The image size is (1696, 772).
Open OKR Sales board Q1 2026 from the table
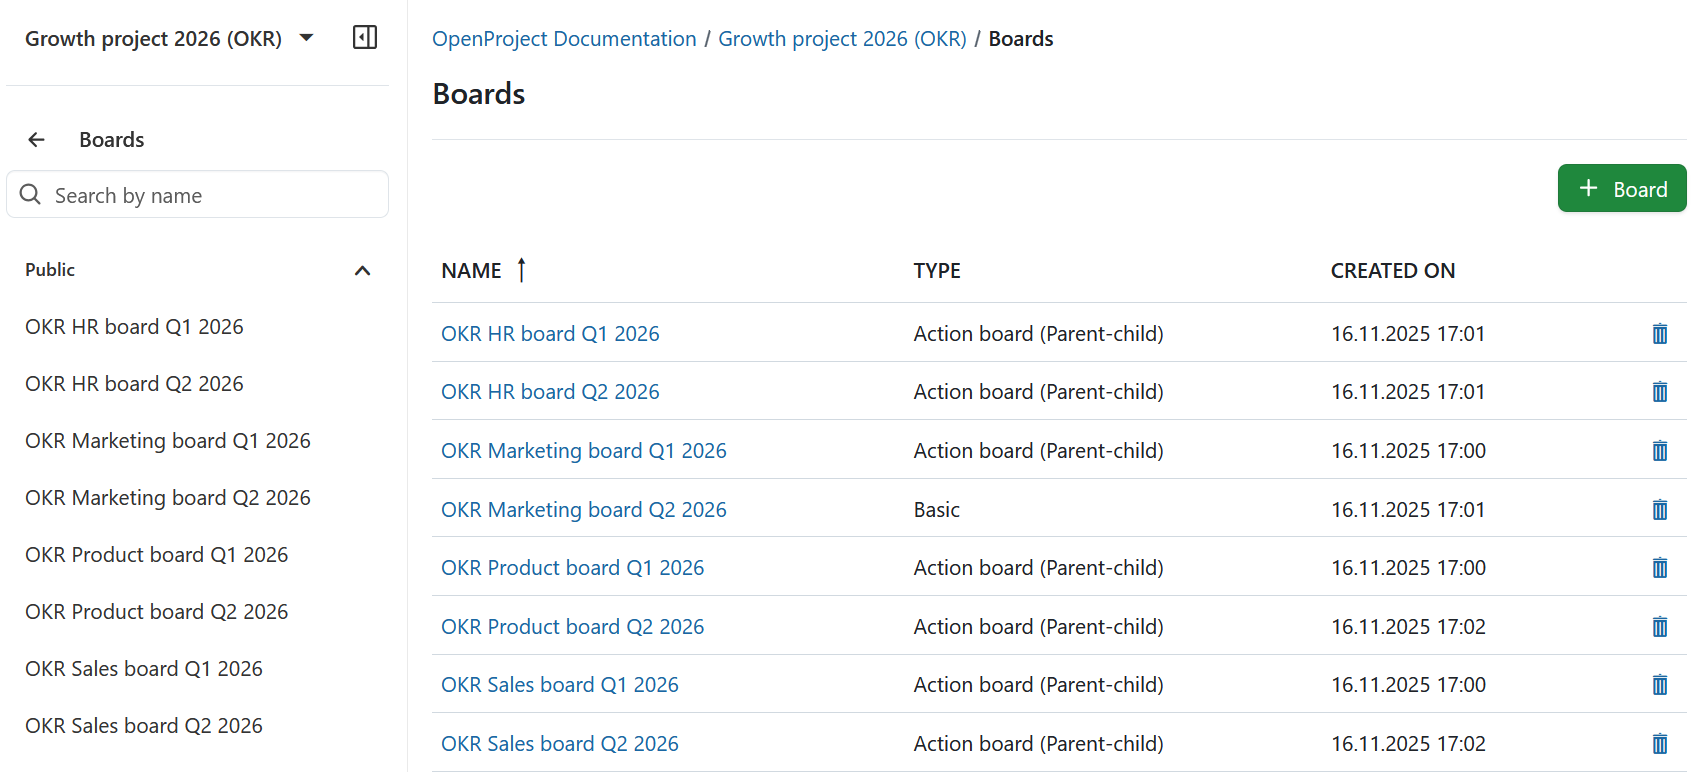(x=560, y=685)
